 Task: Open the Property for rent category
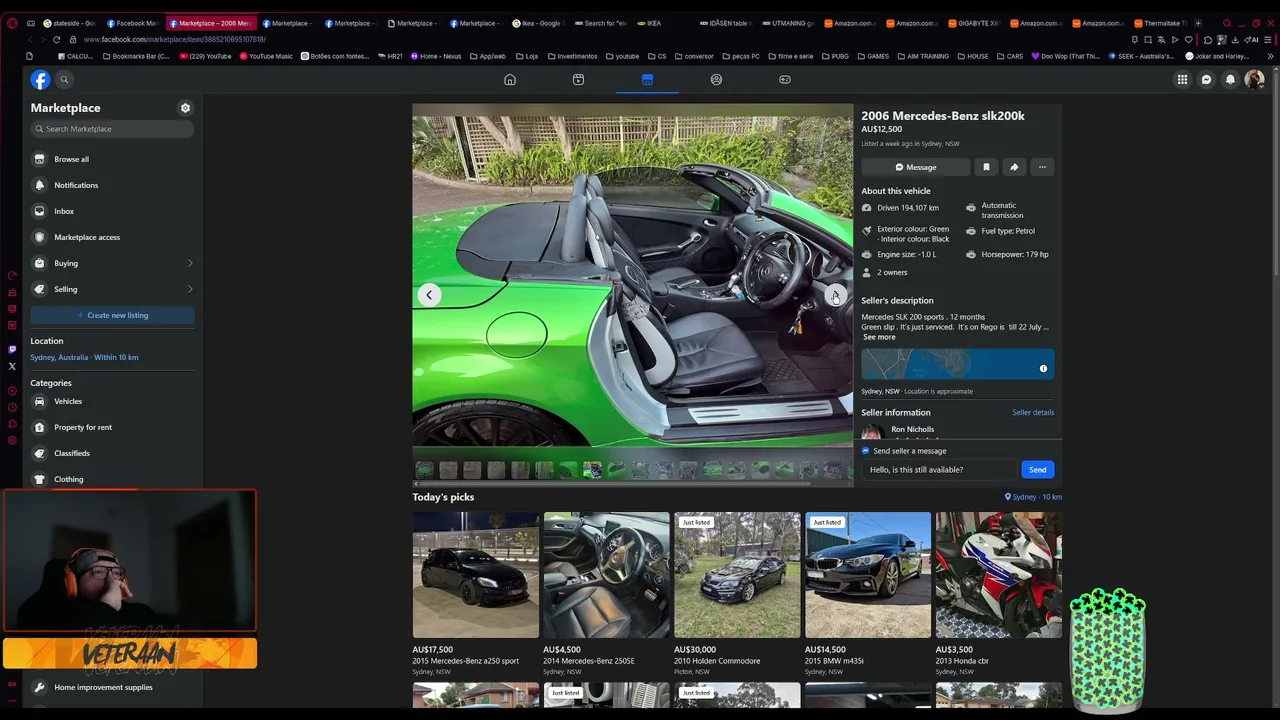point(112,427)
